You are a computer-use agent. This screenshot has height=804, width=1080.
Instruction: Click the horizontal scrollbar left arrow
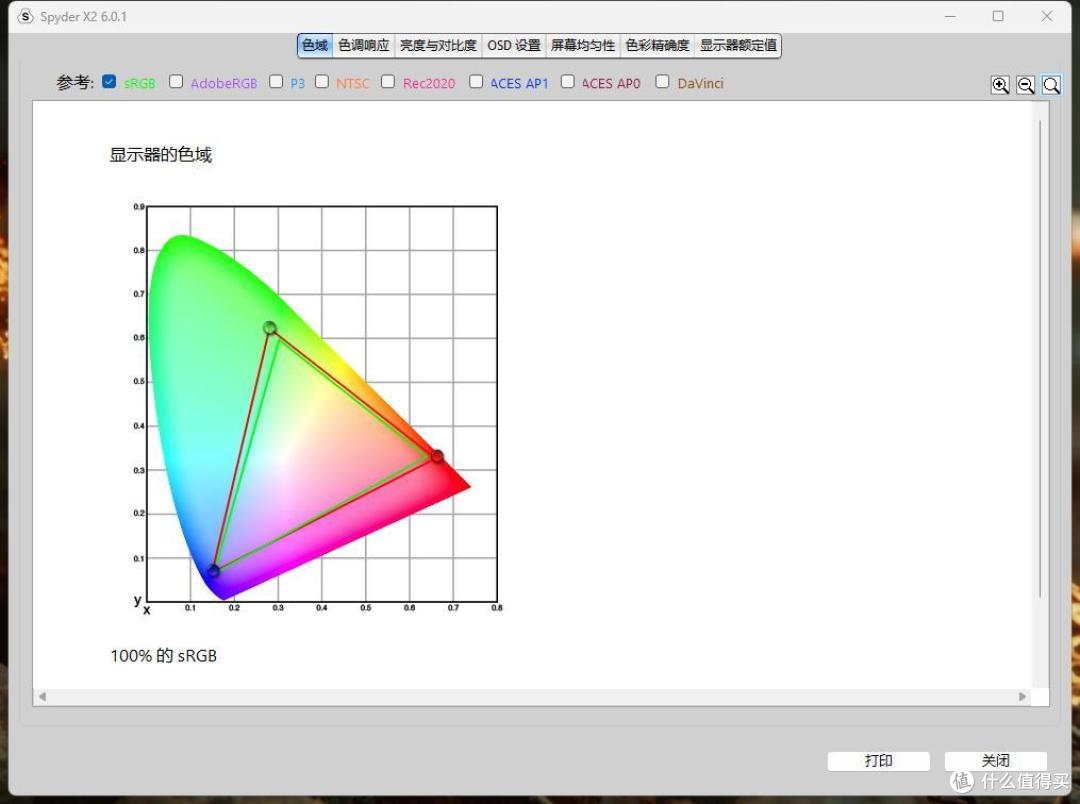pos(42,697)
